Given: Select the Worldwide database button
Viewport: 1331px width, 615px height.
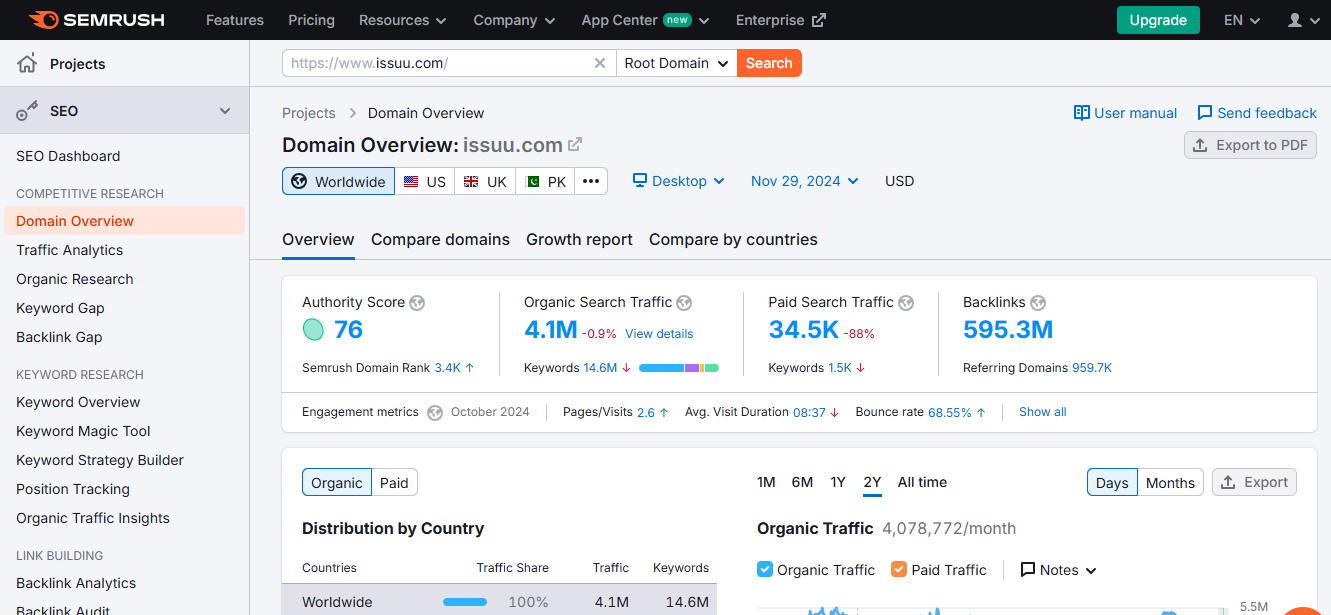Looking at the screenshot, I should pyautogui.click(x=339, y=181).
